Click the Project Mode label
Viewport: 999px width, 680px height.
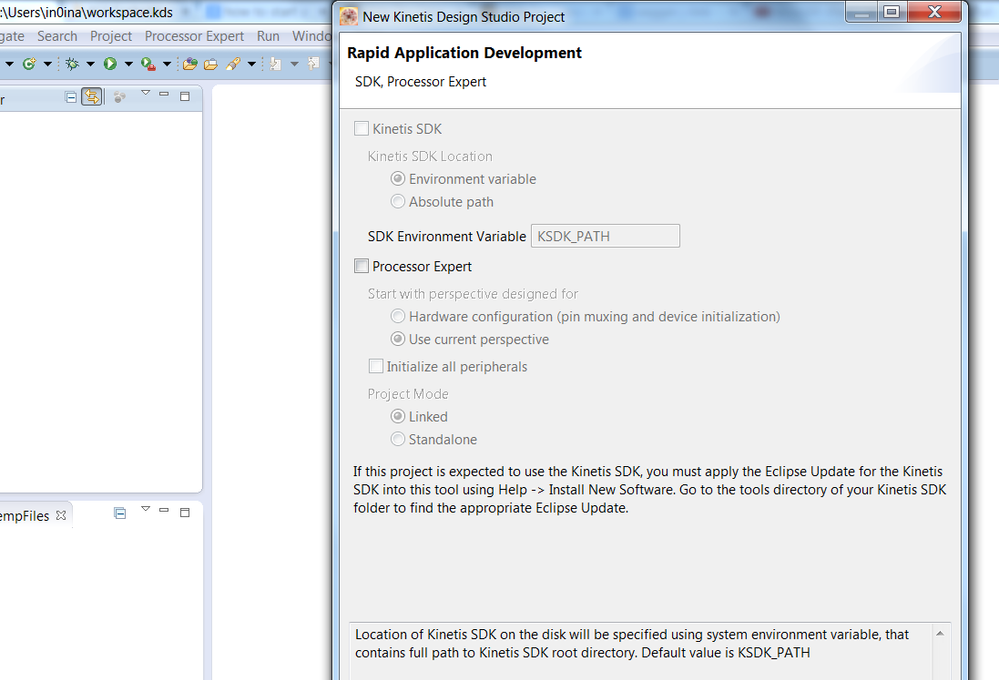408,394
